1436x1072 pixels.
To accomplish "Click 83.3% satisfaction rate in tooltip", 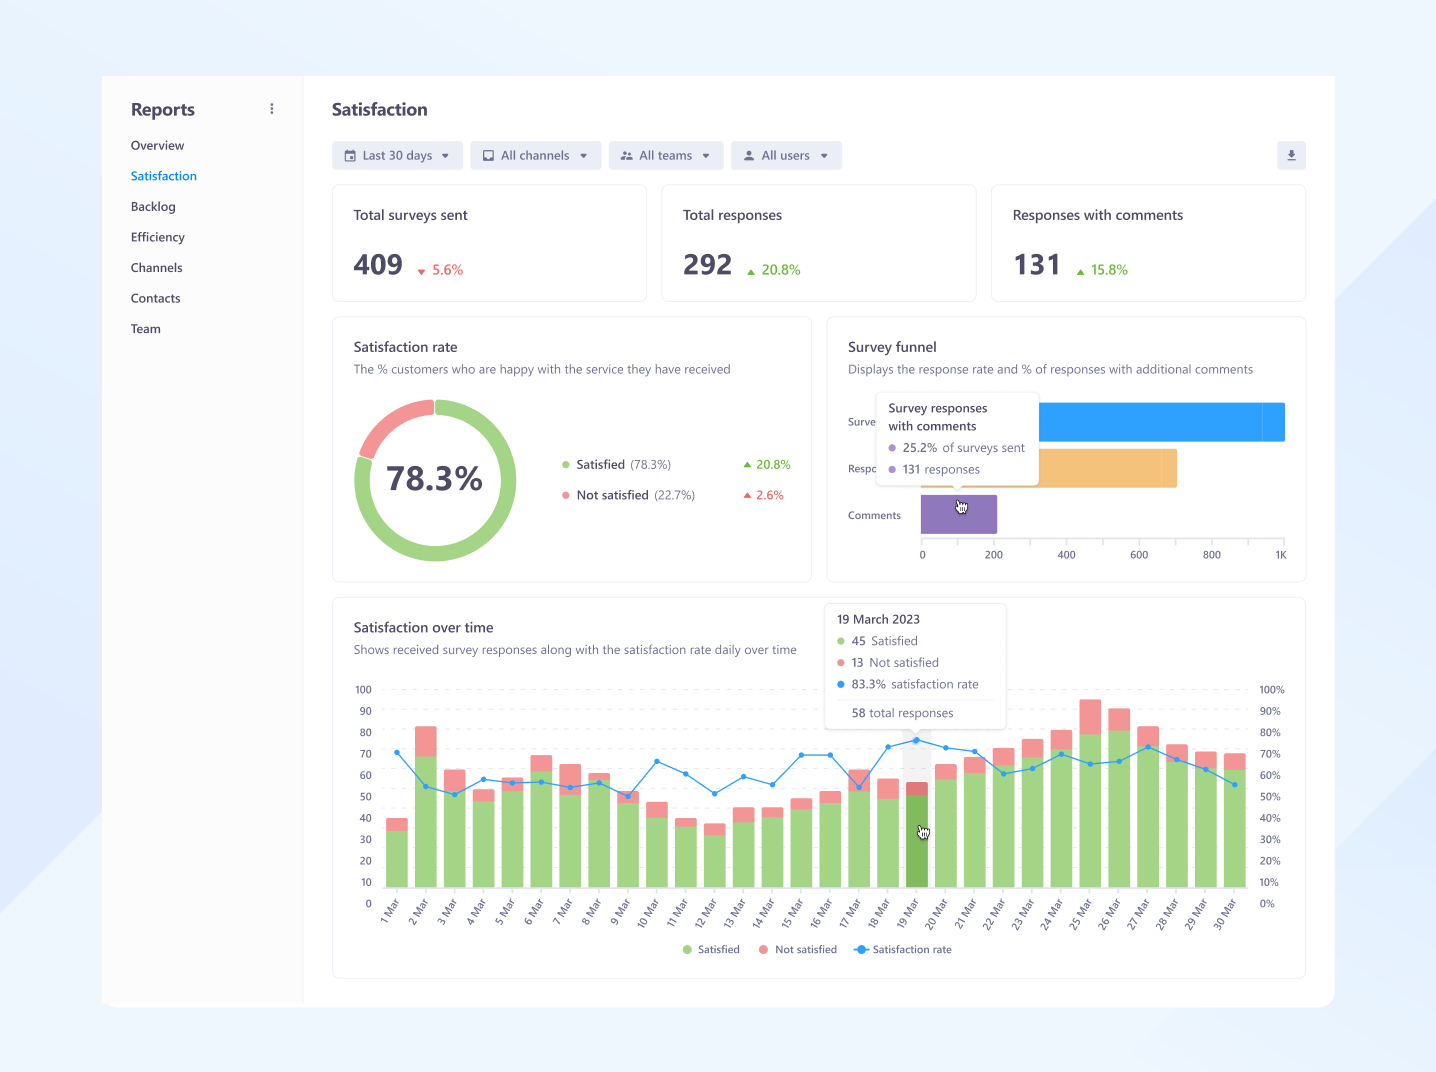I will coord(908,685).
